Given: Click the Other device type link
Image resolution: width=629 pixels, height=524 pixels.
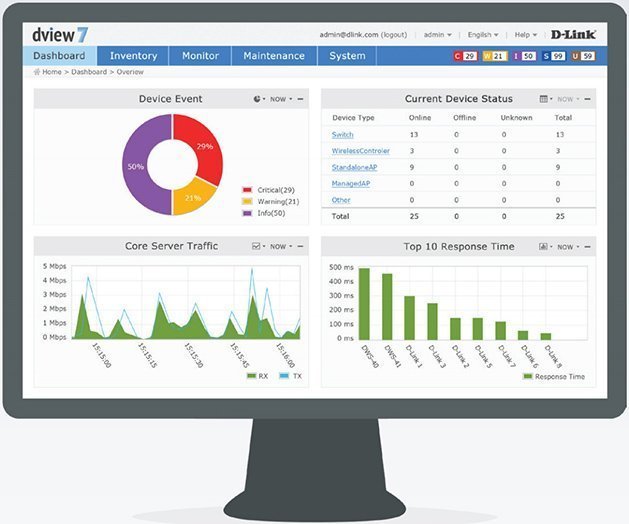Looking at the screenshot, I should (x=341, y=200).
